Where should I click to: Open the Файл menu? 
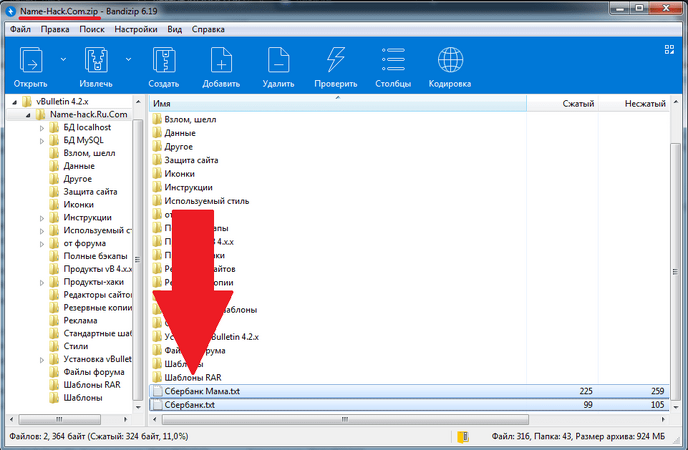pyautogui.click(x=20, y=30)
